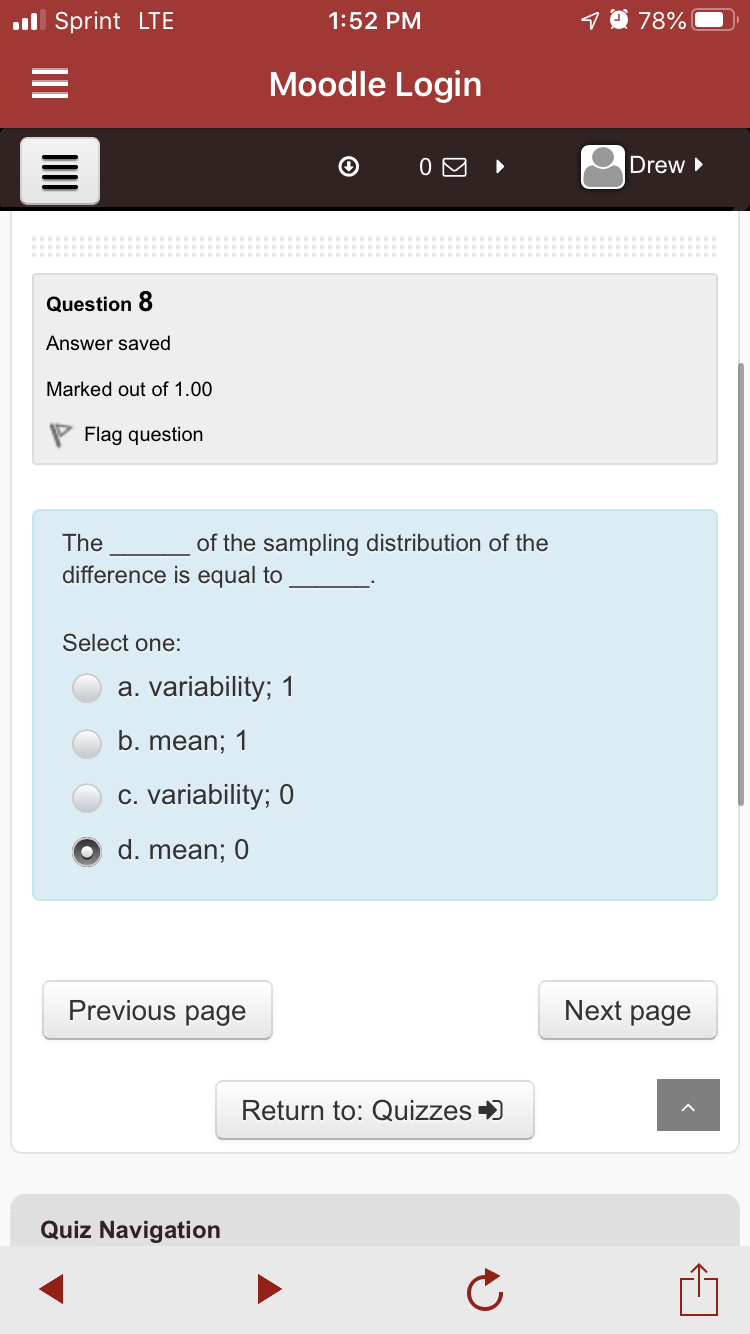Go to Next page

[627, 1010]
